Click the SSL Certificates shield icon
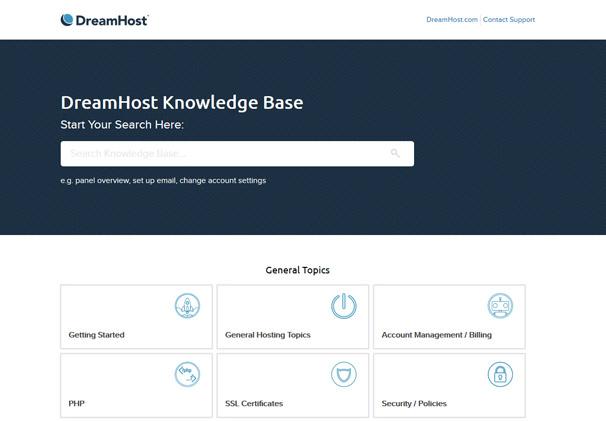606x421 pixels. coord(344,374)
